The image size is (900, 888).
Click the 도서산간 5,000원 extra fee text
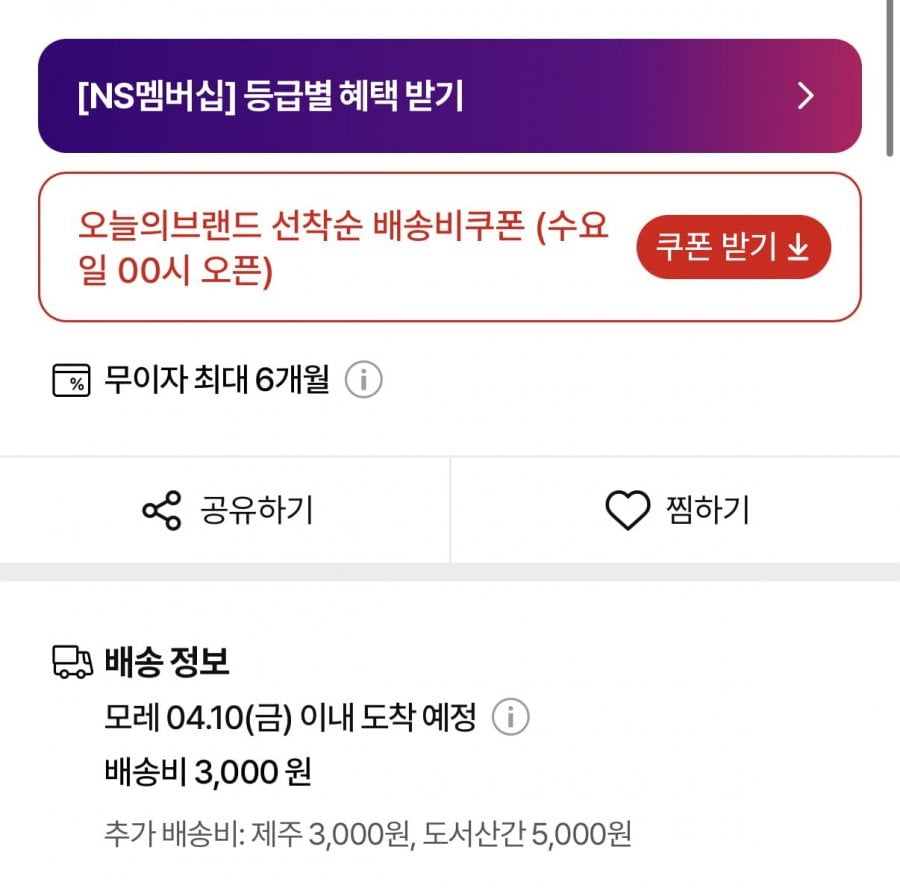coord(527,833)
